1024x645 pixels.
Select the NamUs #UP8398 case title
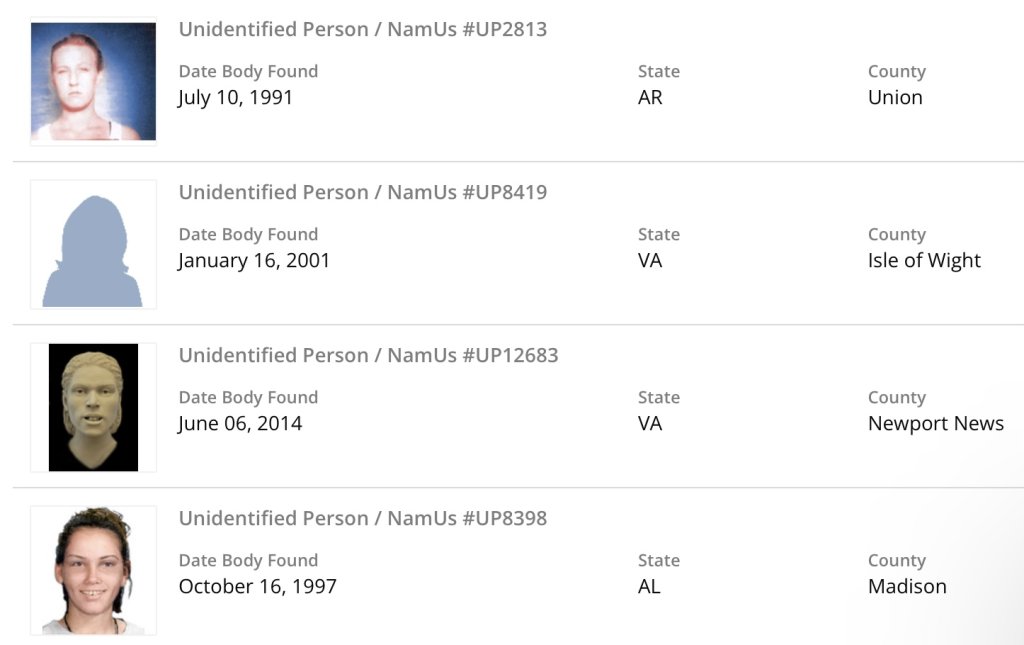click(362, 518)
